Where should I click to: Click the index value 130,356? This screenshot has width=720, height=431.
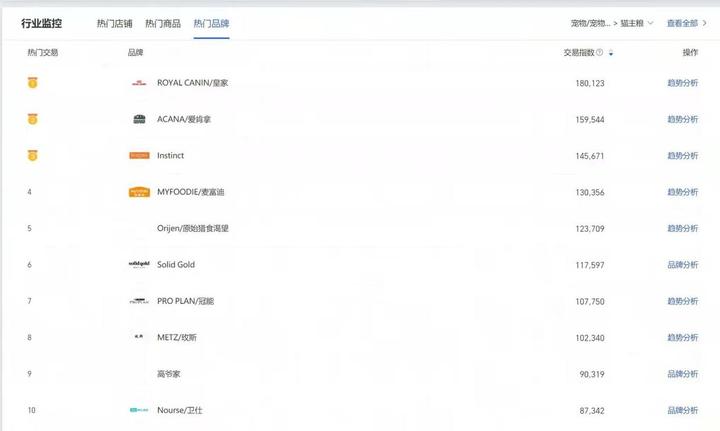point(590,192)
